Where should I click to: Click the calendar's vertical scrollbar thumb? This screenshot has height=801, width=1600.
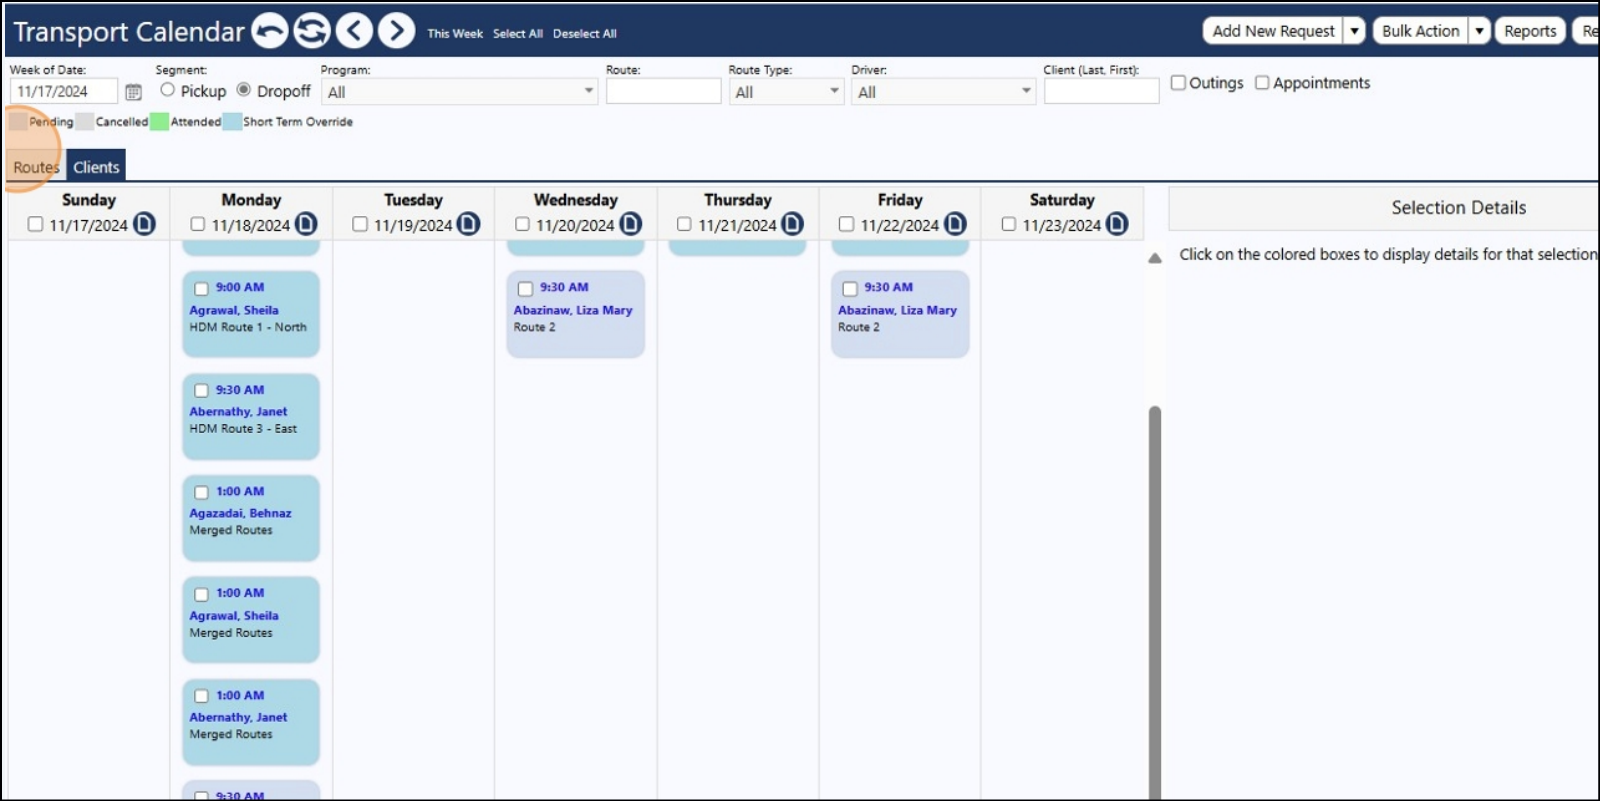1155,603
